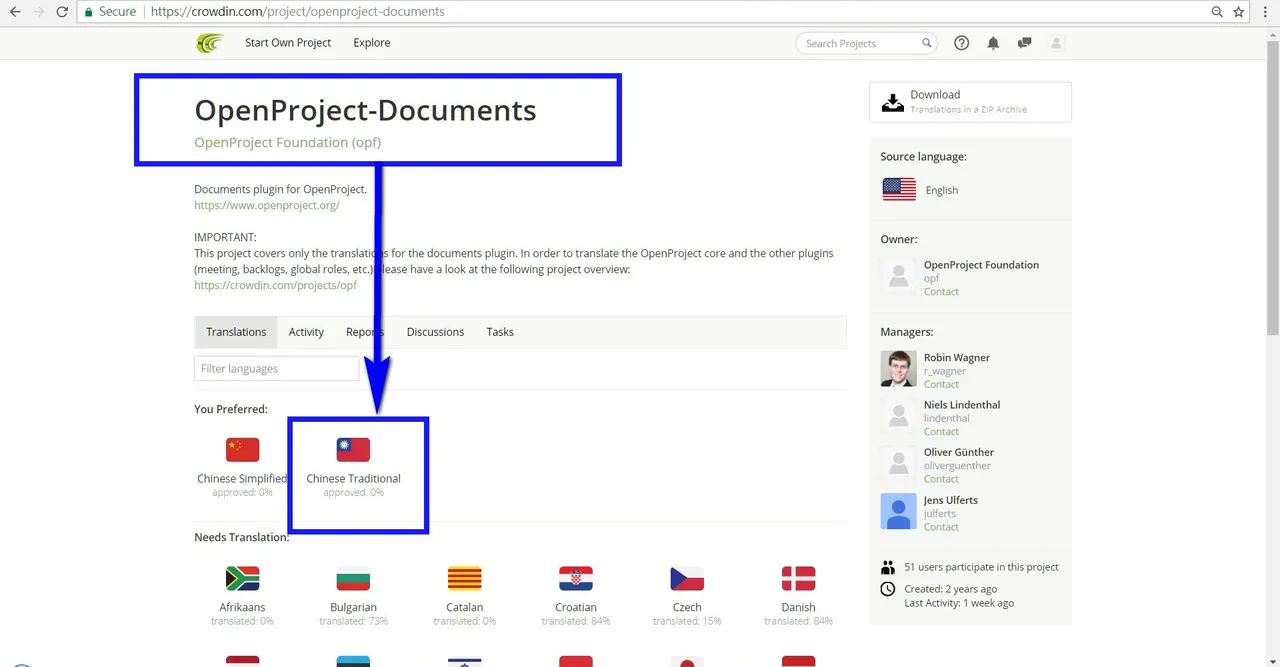Open Start Own Project menu item

click(288, 43)
